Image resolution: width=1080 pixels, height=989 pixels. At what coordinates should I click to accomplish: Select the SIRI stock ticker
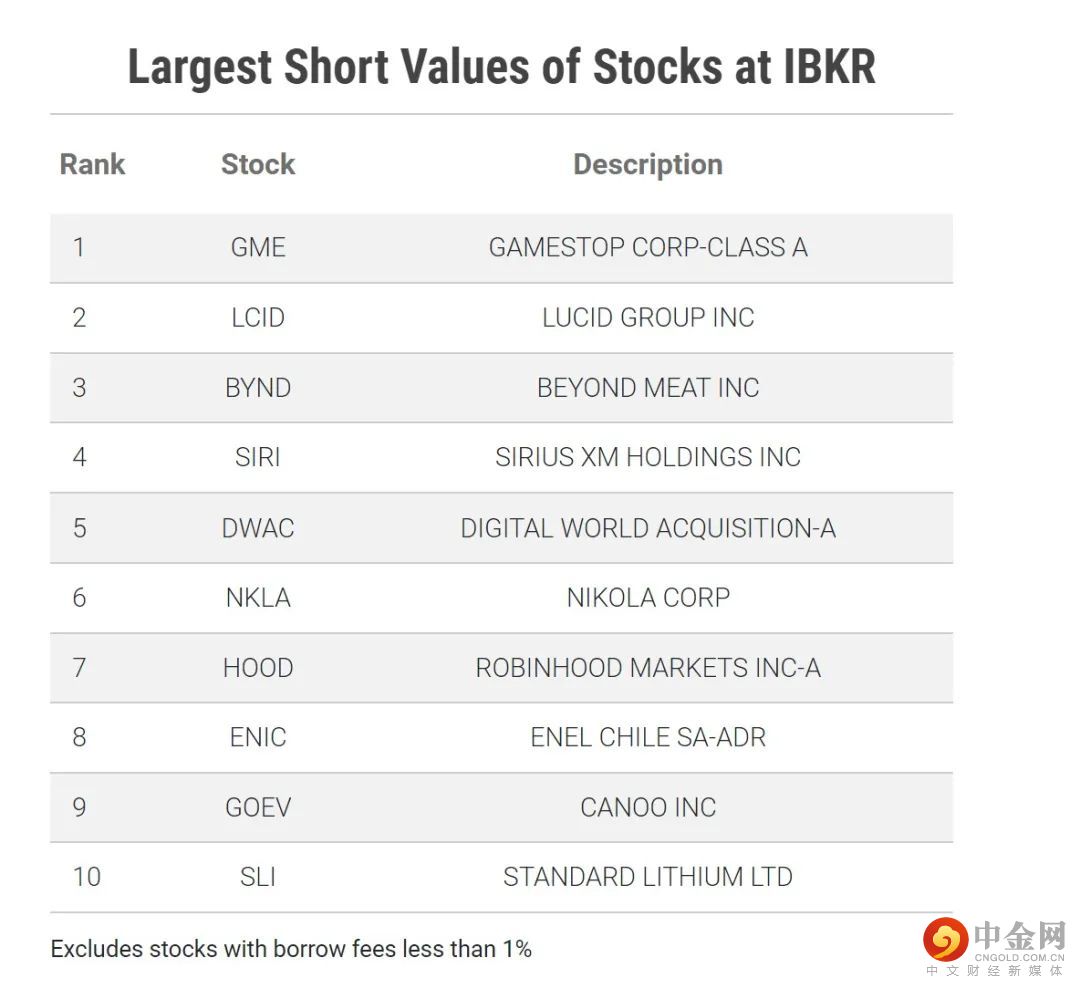coord(258,458)
